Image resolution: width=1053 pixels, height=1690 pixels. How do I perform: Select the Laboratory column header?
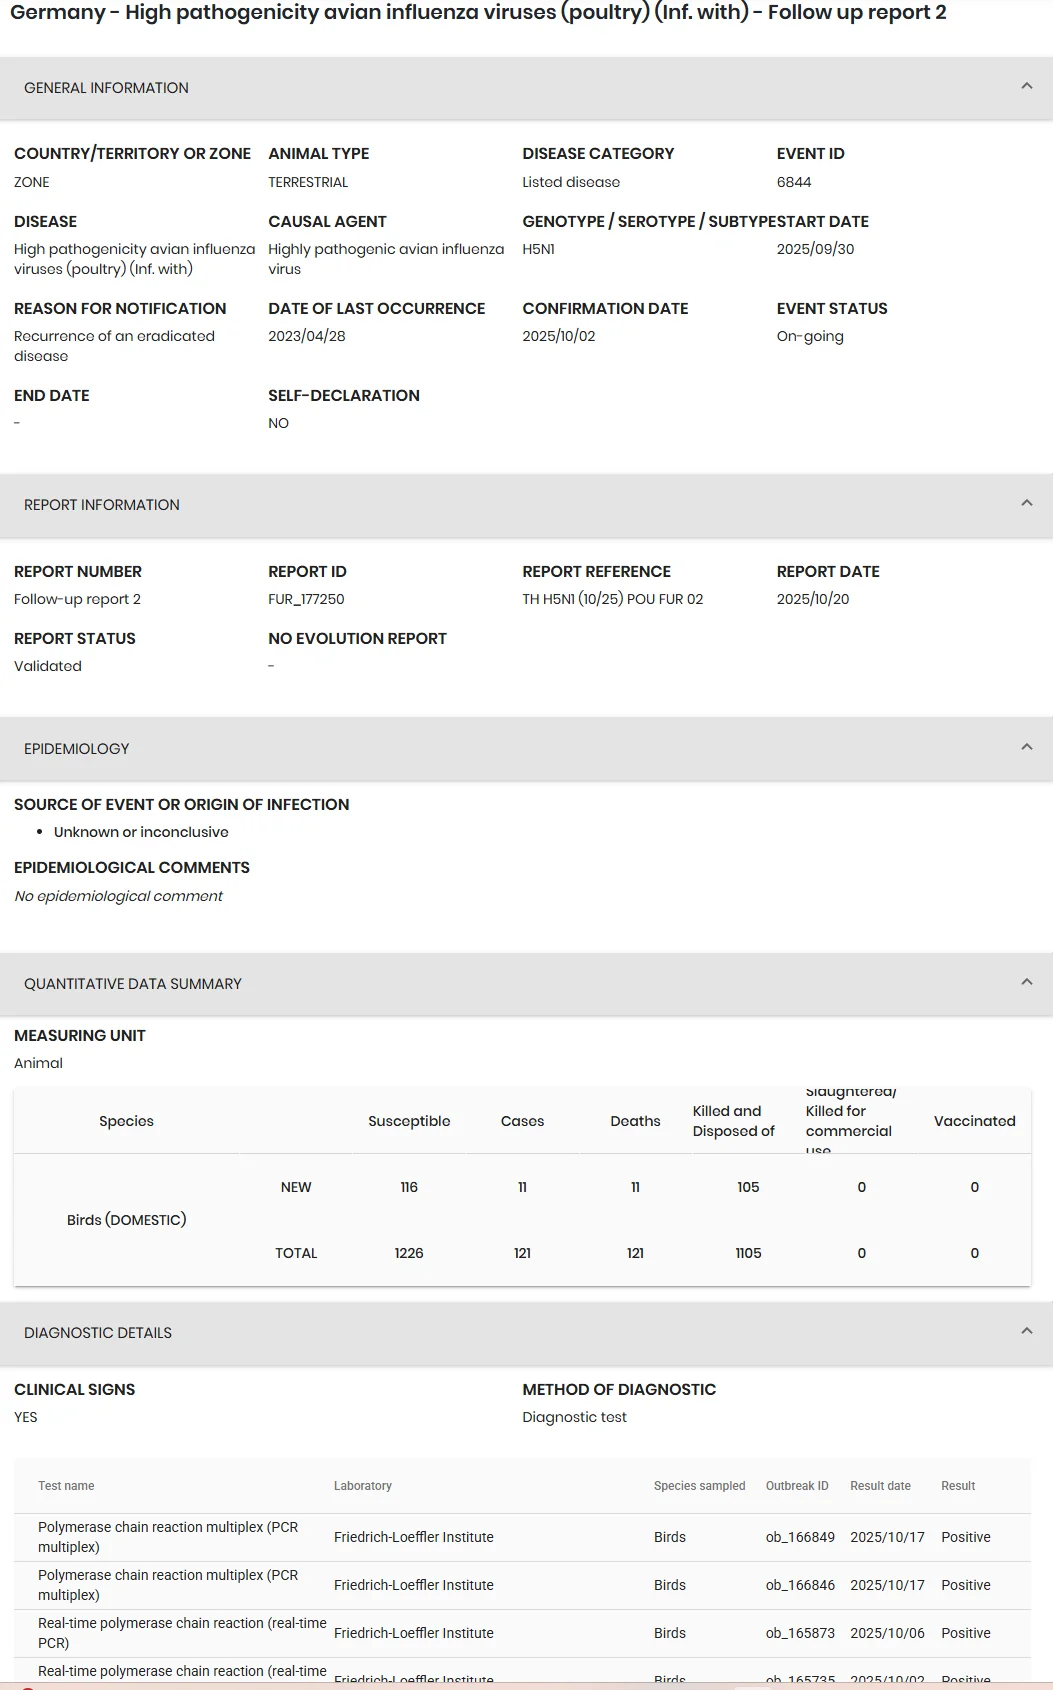[363, 1486]
